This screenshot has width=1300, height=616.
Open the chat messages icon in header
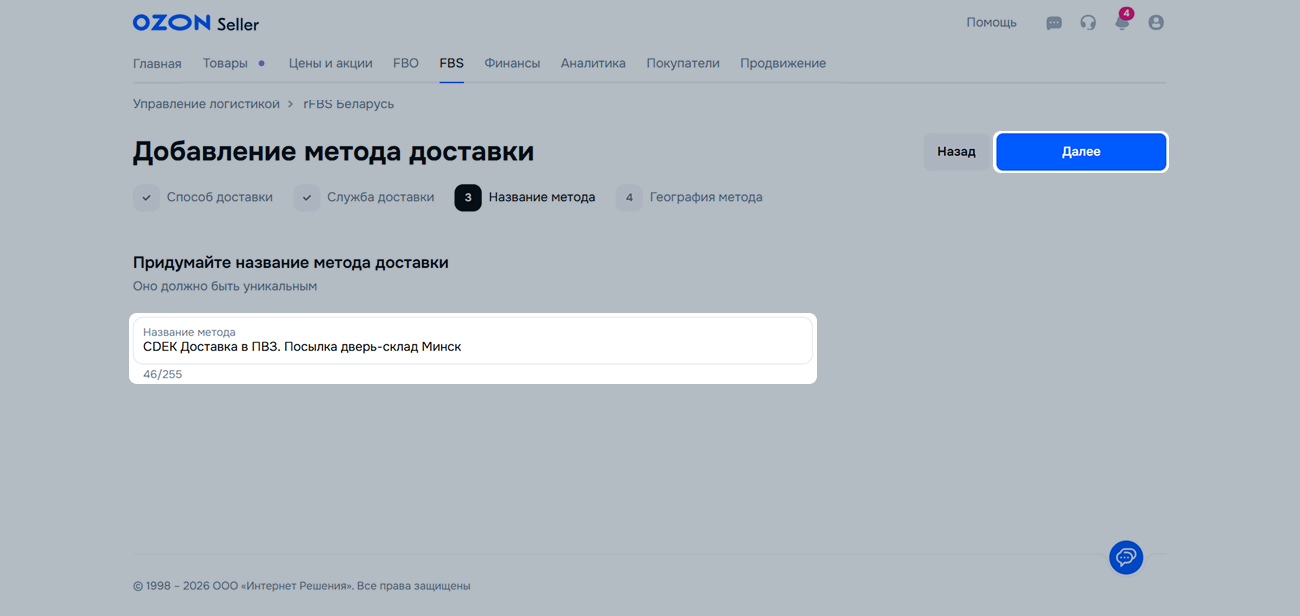(1054, 23)
